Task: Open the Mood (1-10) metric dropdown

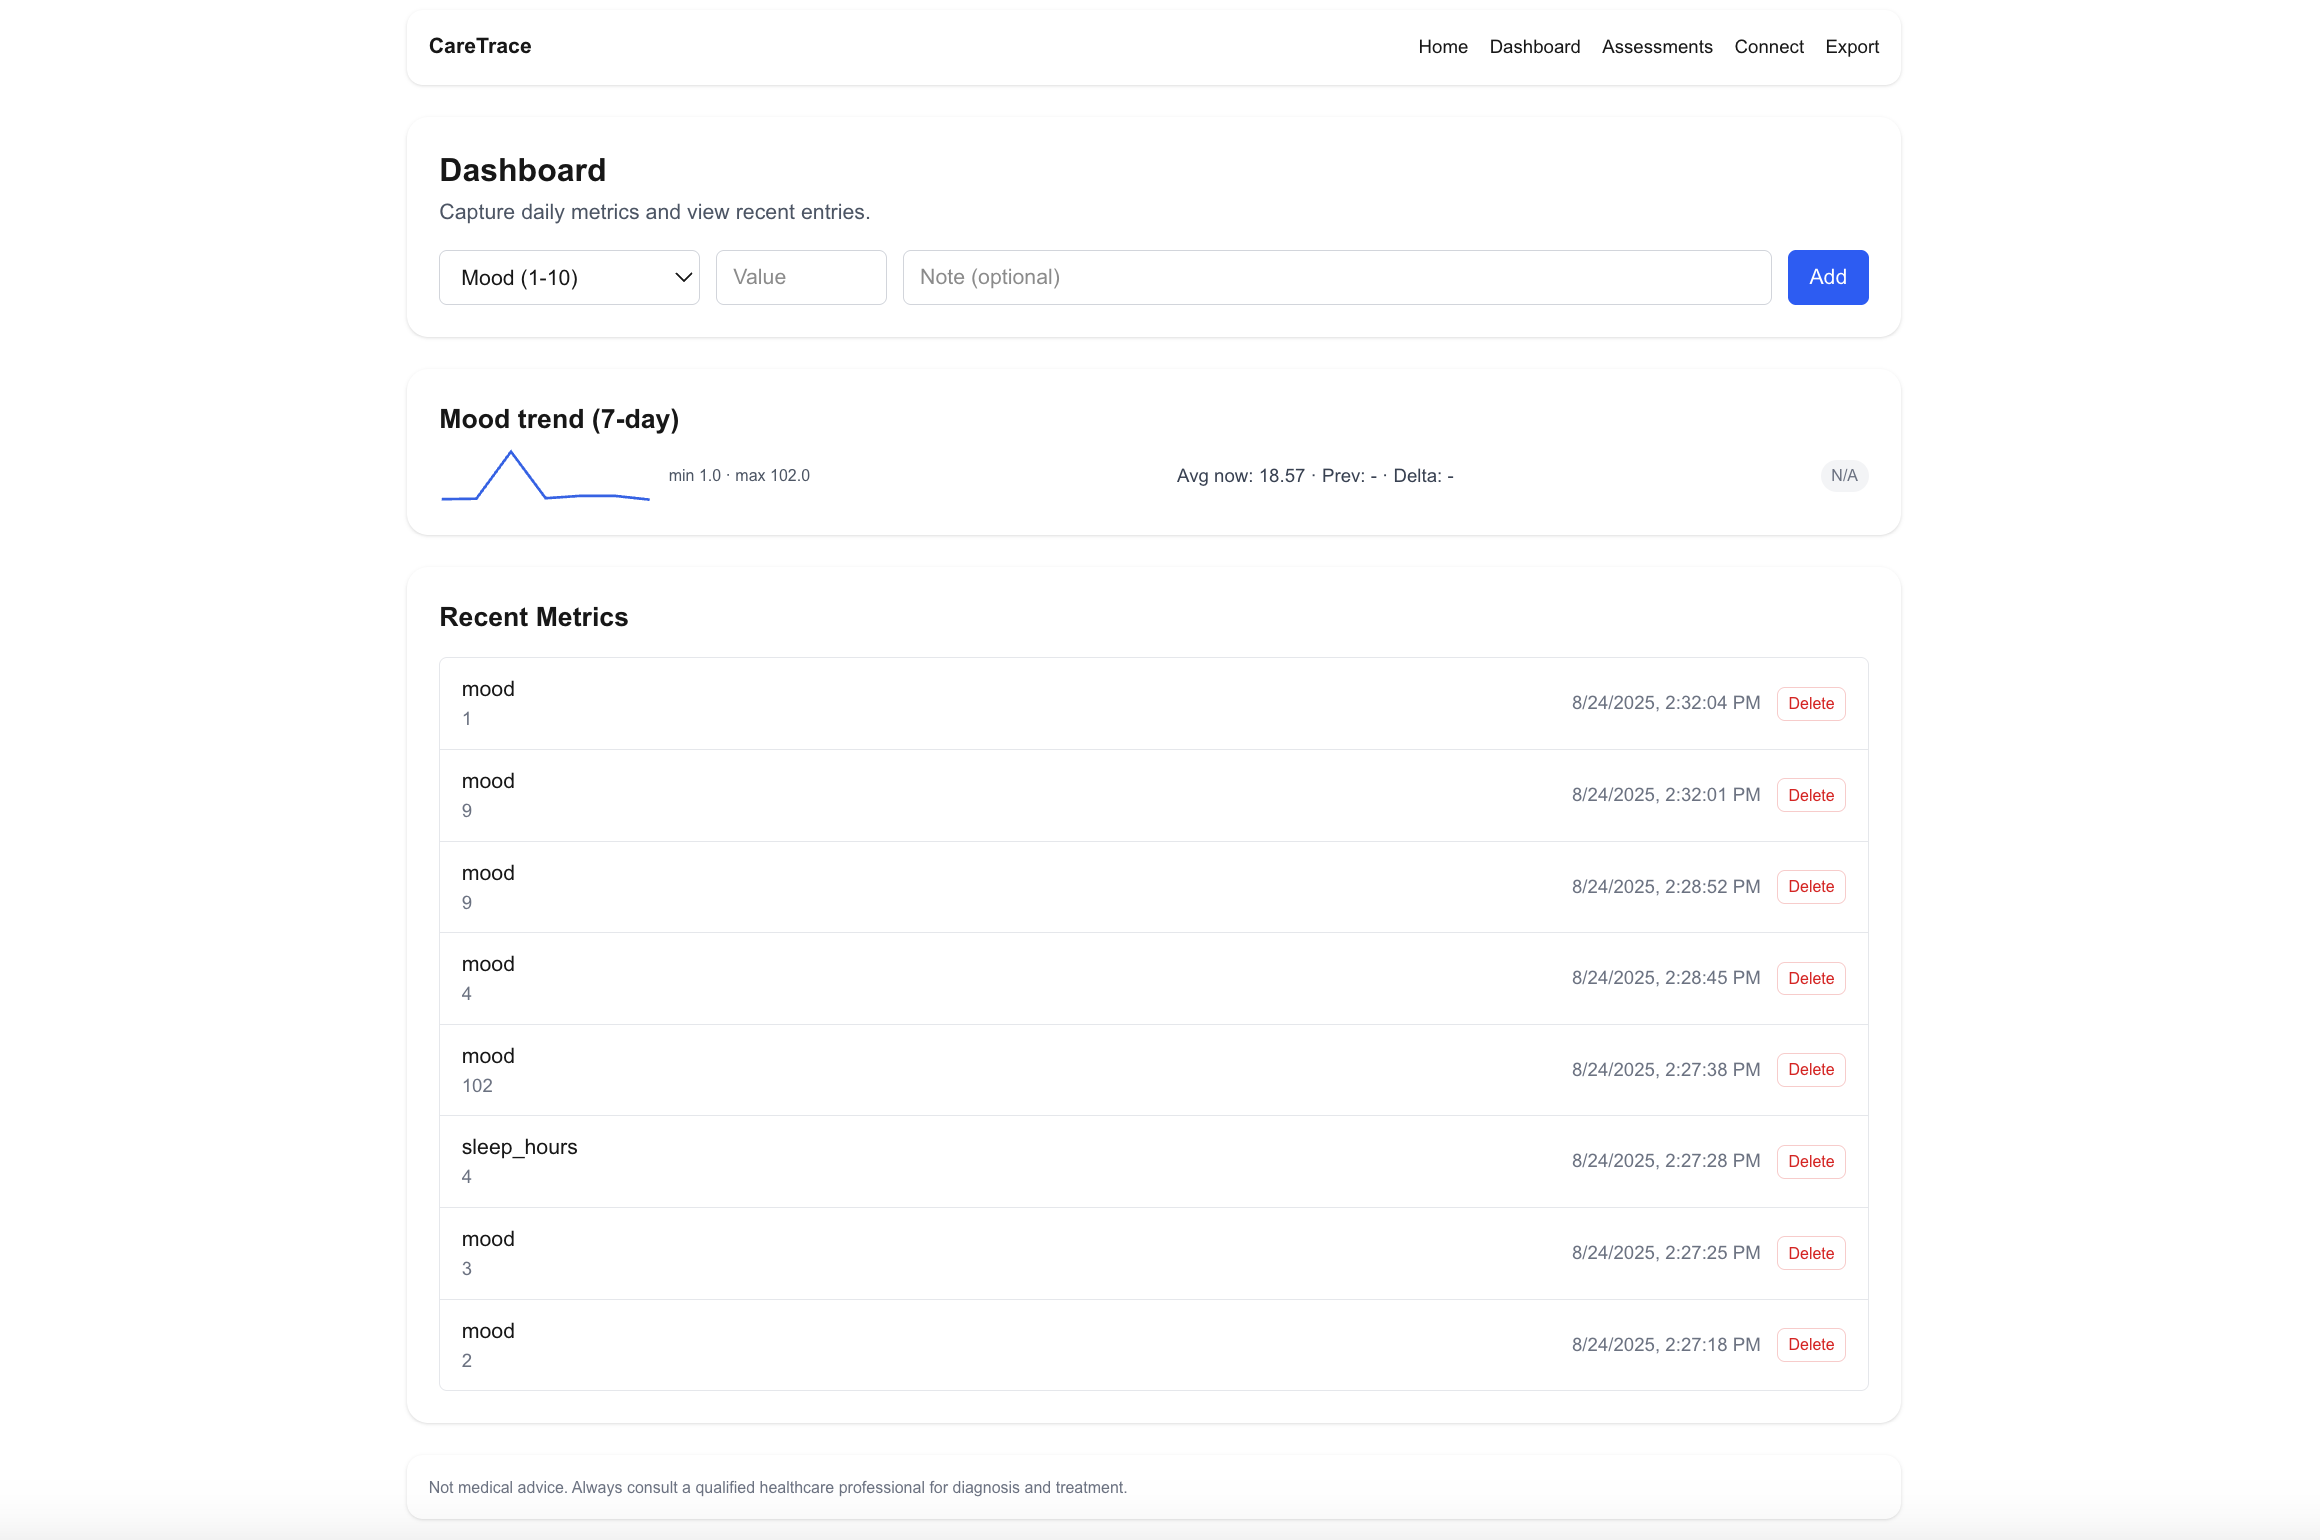Action: [x=569, y=277]
